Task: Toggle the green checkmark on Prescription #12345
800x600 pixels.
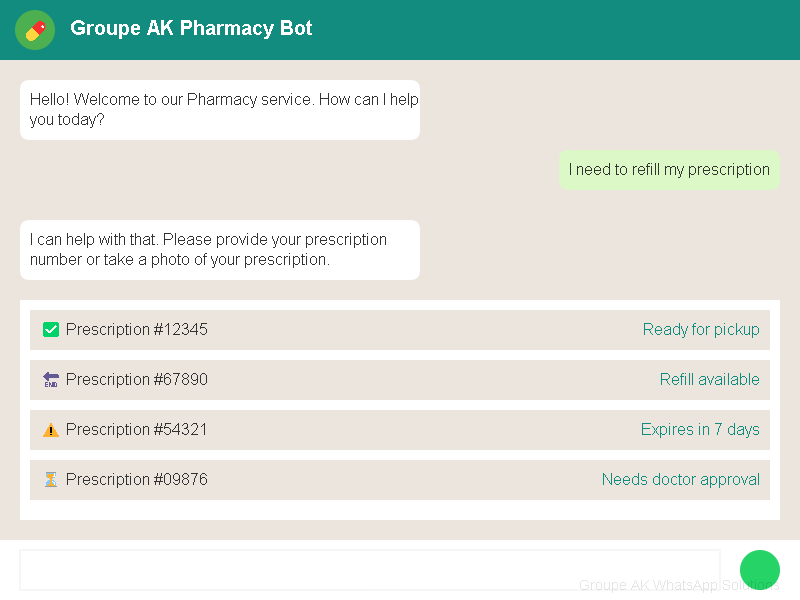Action: (51, 329)
